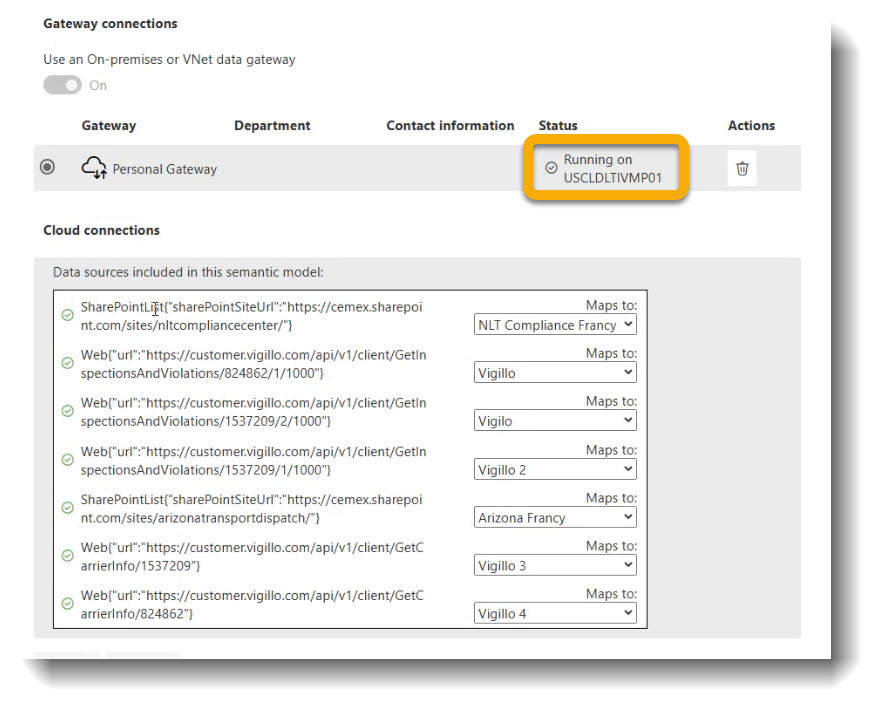Open the Vigillo 2 mapping dropdown
The image size is (883, 711).
555,469
